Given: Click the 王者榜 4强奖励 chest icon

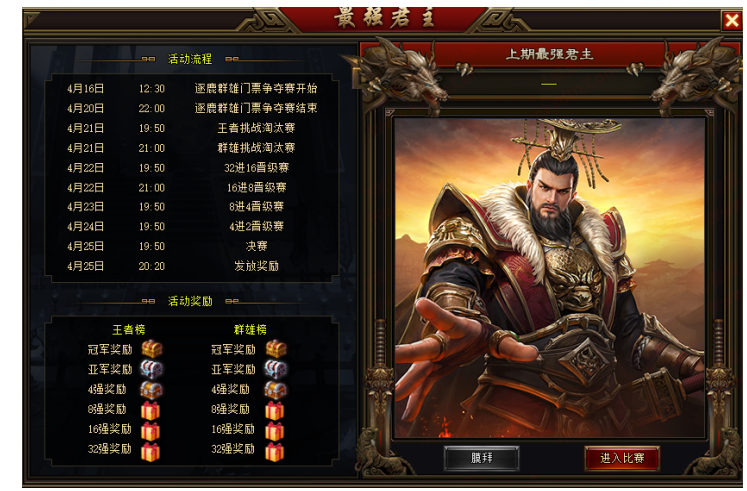Looking at the screenshot, I should click(x=151, y=390).
